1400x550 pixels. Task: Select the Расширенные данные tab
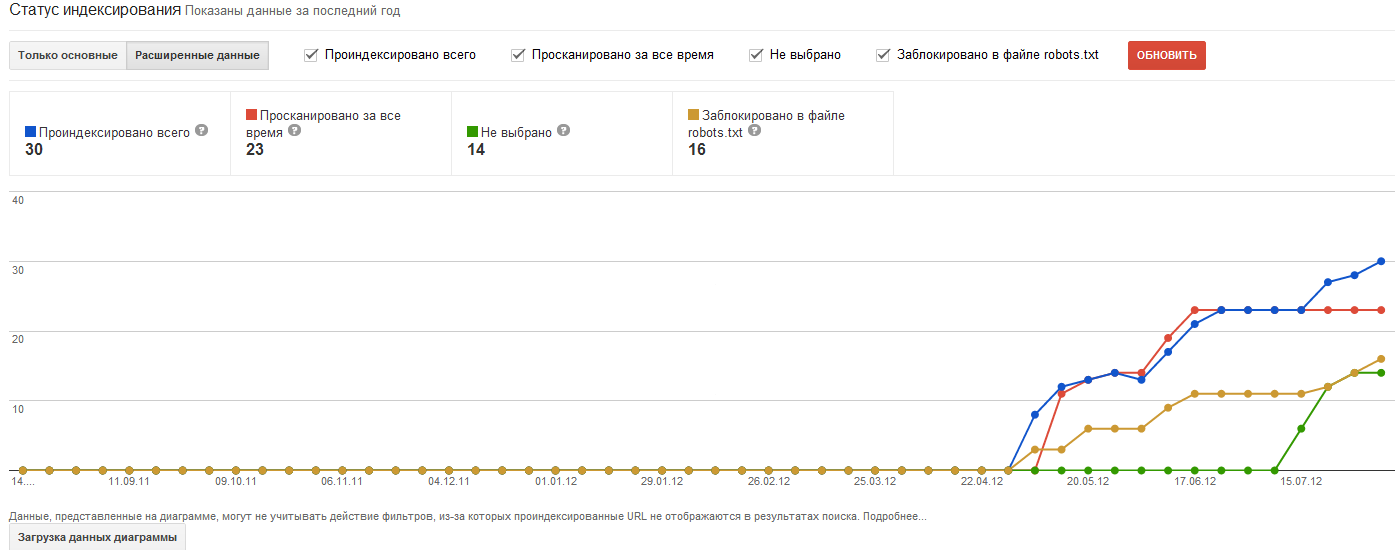(197, 56)
